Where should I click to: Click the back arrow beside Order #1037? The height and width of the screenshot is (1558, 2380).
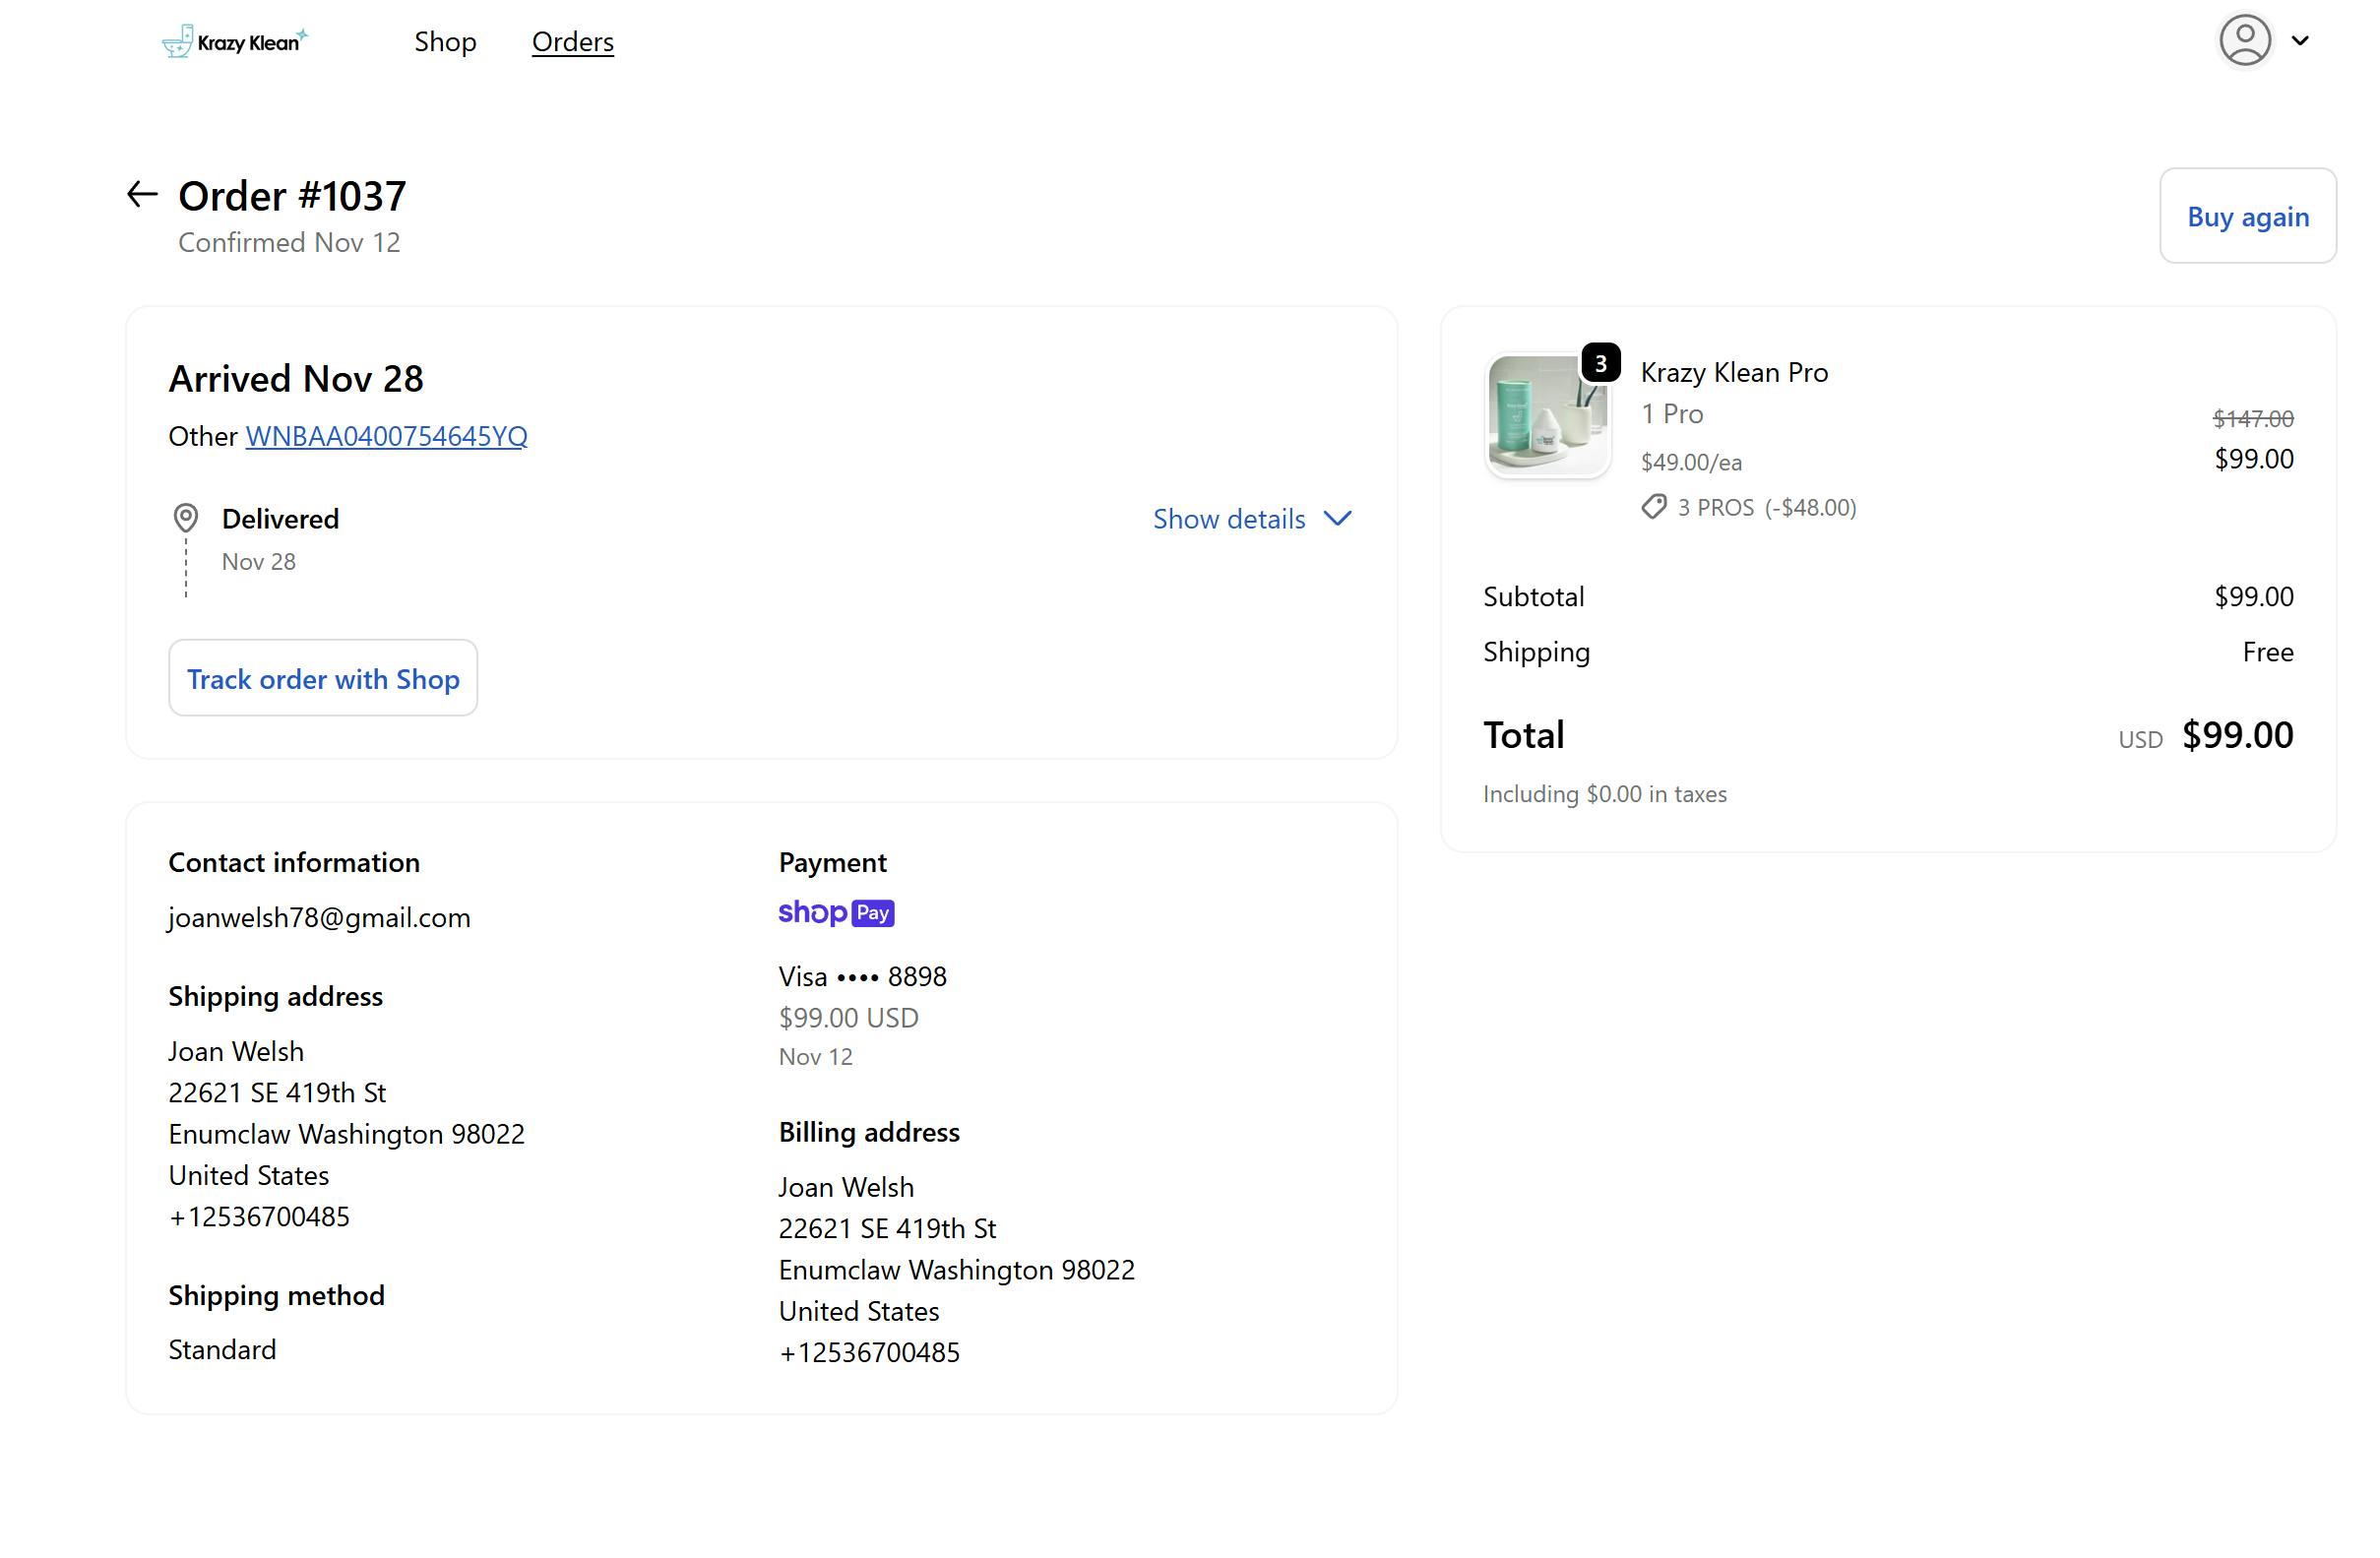coord(142,194)
